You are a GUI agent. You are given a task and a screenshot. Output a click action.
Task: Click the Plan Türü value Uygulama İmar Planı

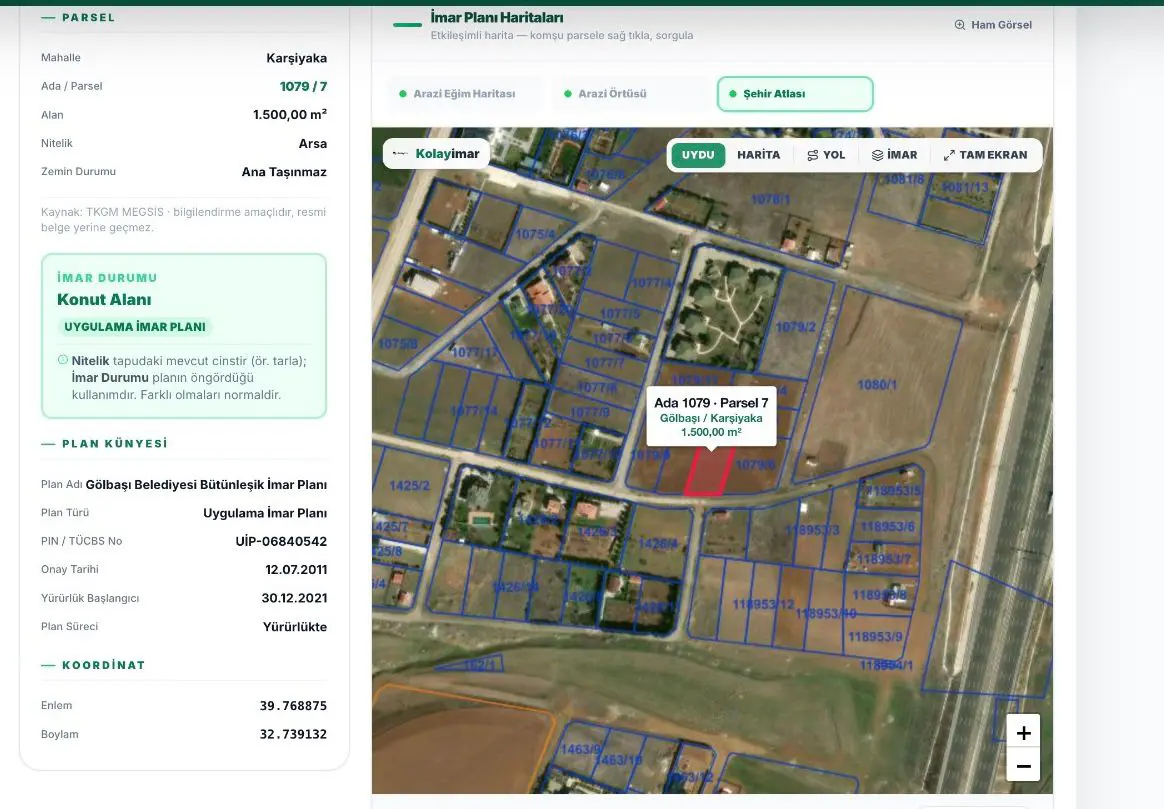click(x=265, y=513)
